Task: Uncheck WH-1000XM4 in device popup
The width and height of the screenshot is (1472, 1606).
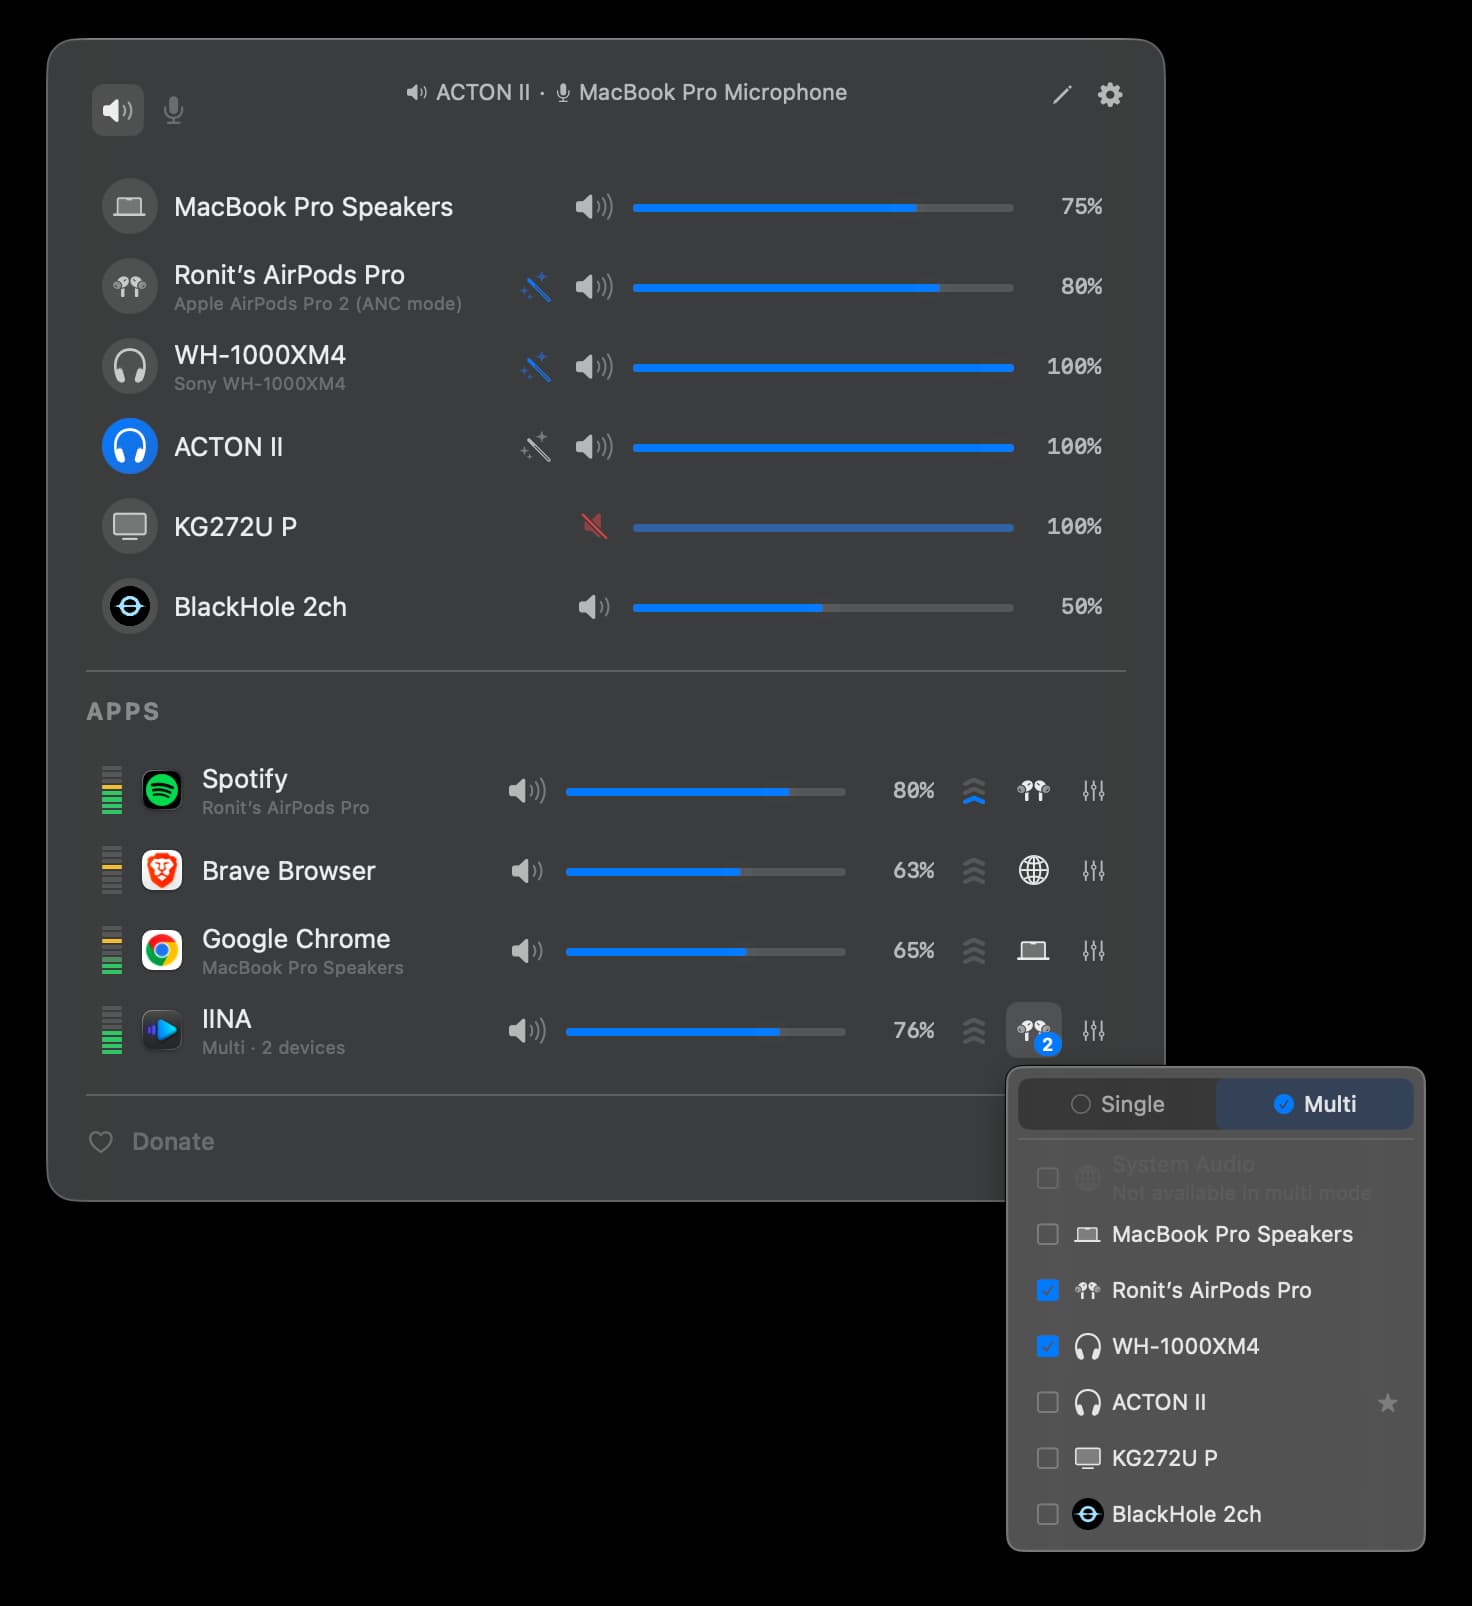Action: [1048, 1347]
